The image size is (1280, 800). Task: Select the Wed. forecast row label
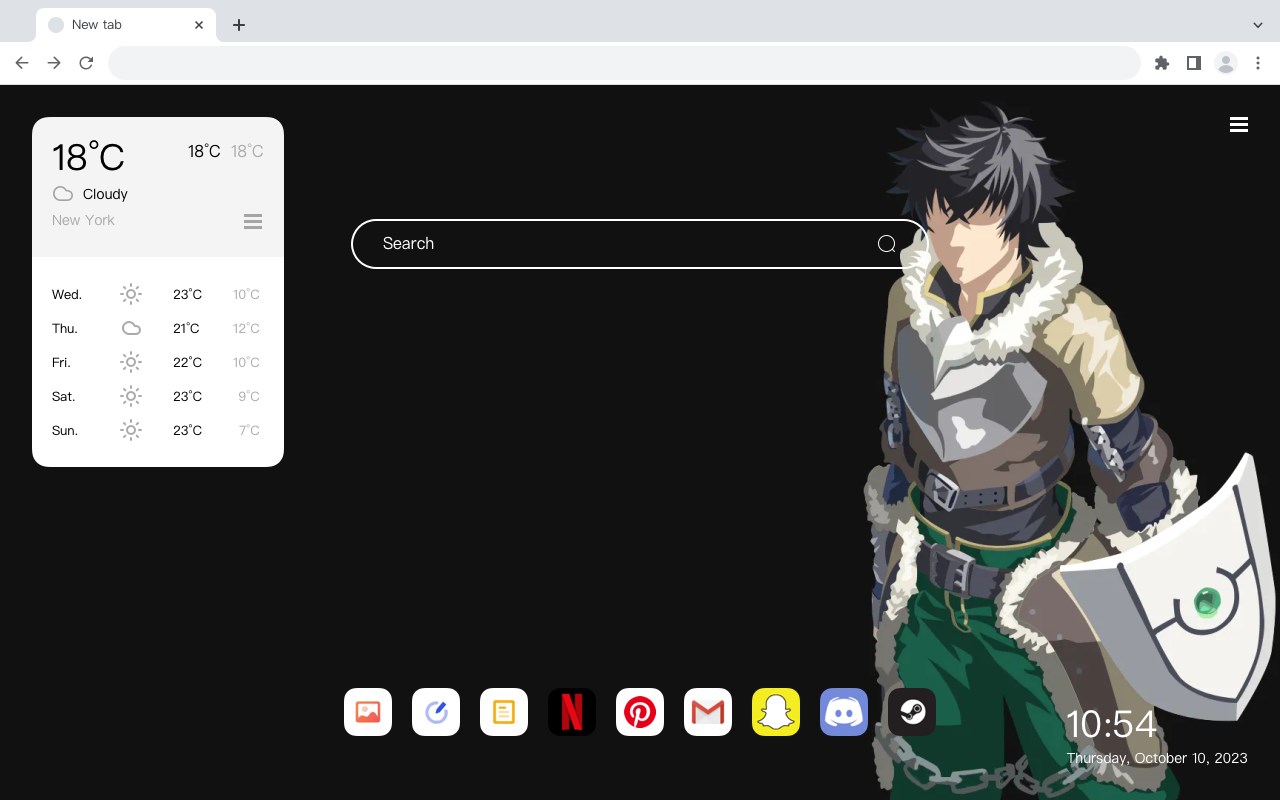[67, 294]
